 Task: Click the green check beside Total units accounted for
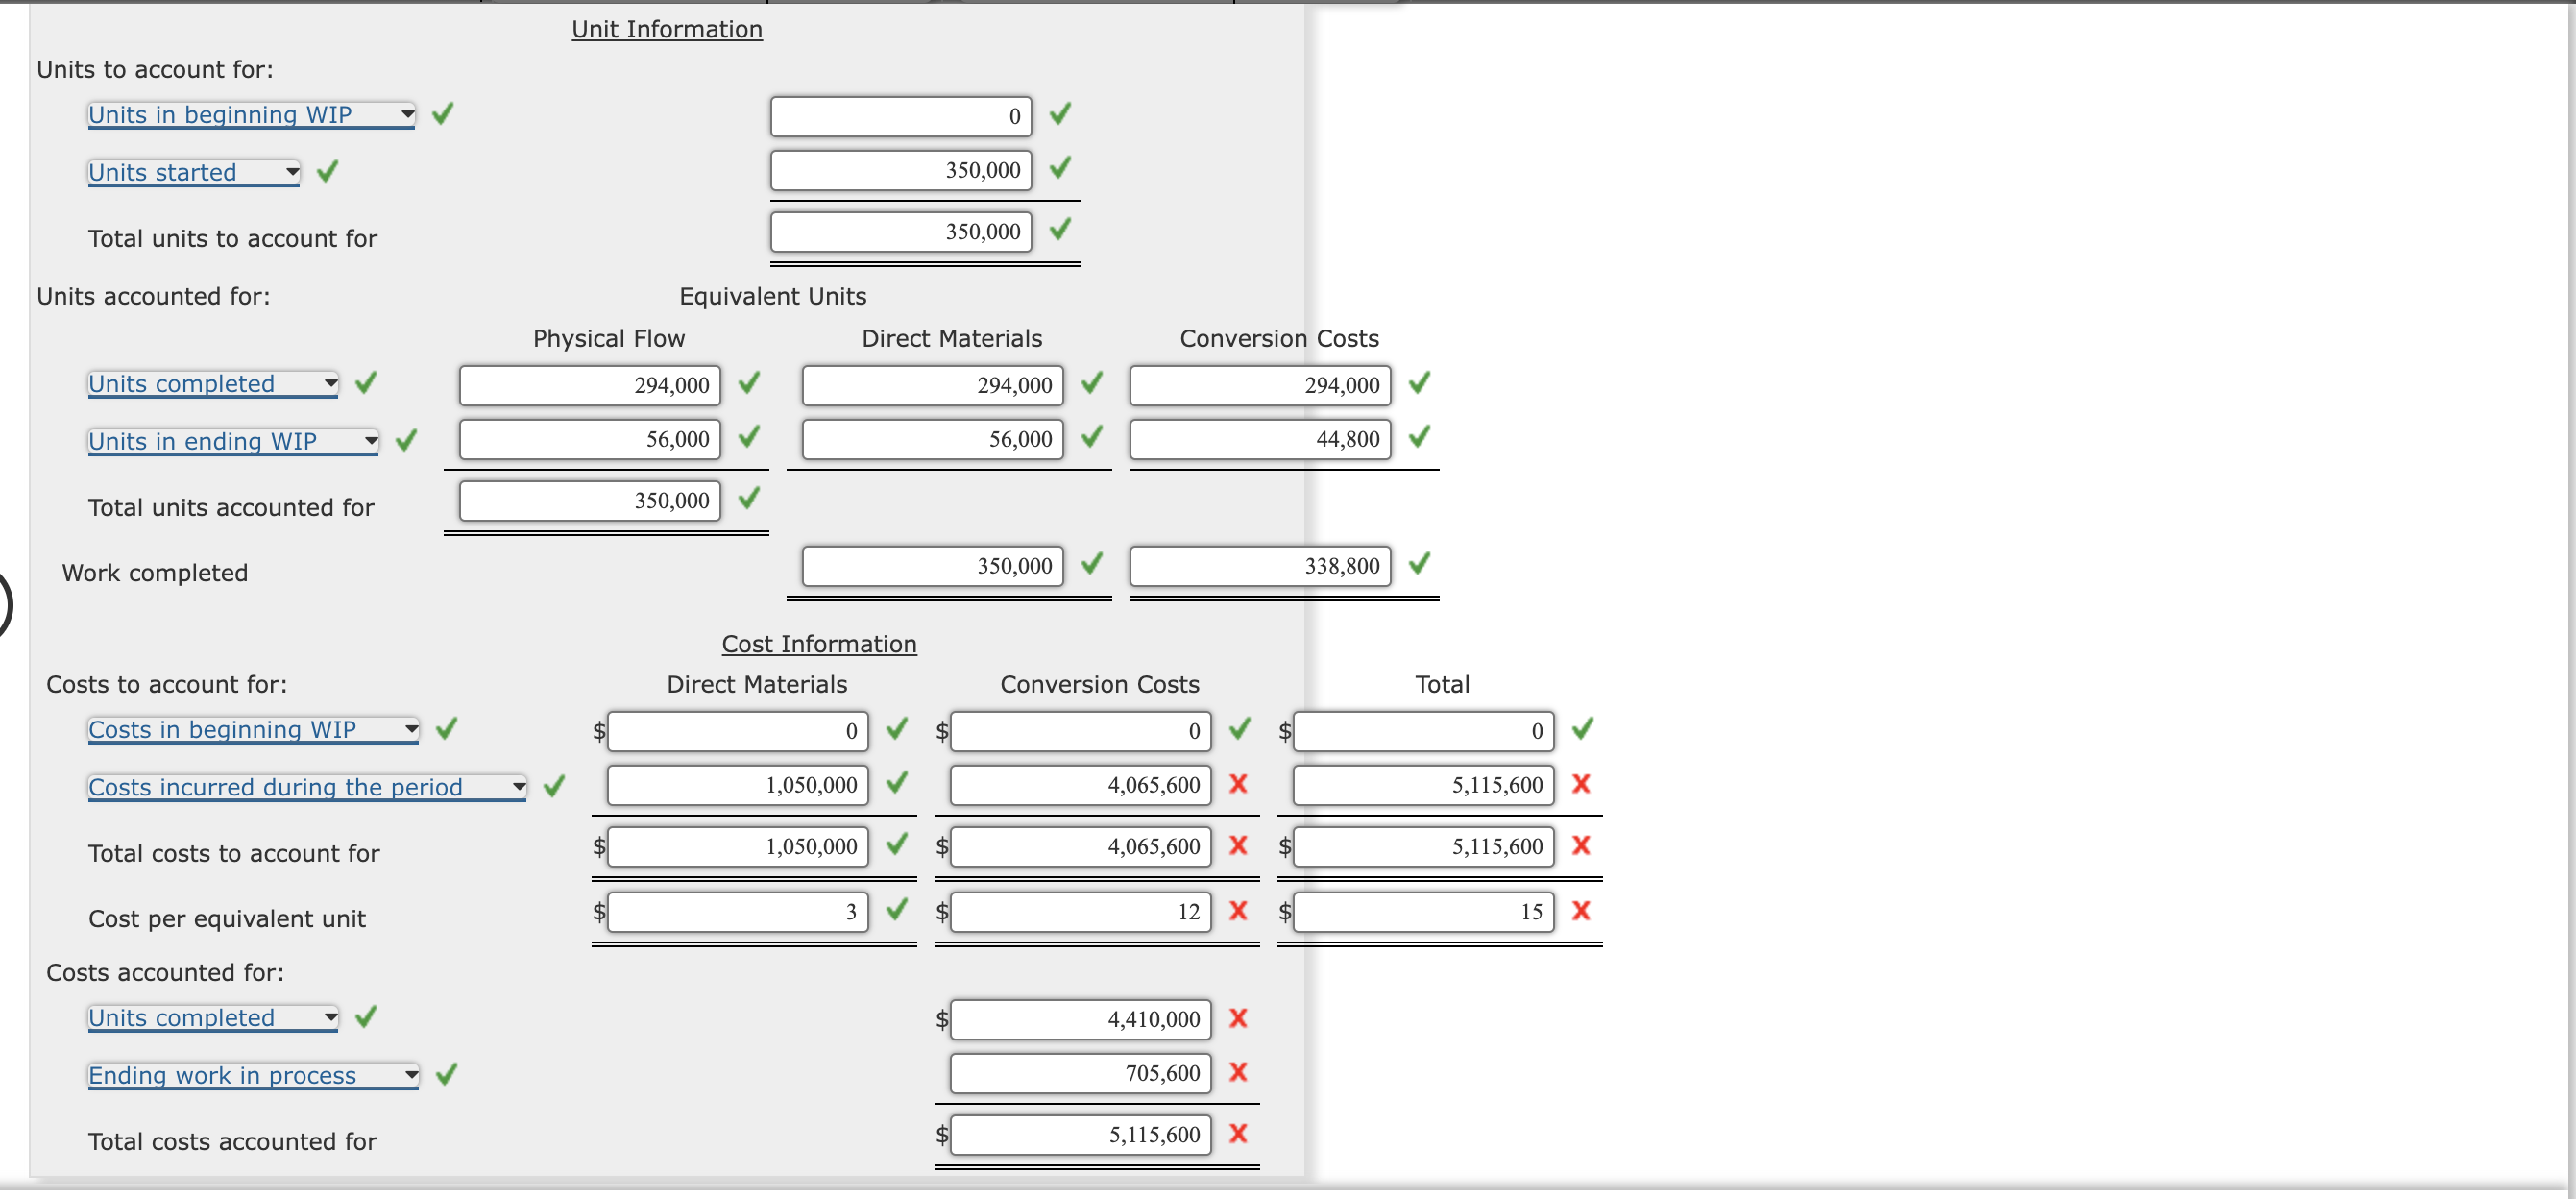tap(750, 500)
